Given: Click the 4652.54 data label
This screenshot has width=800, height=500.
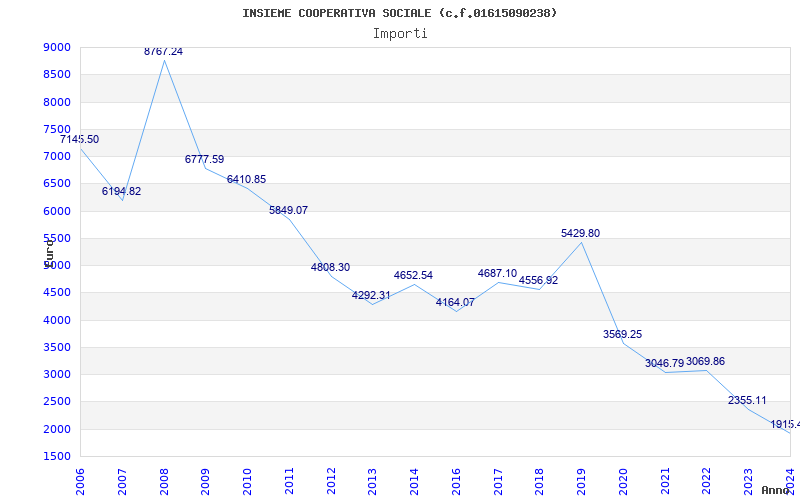Looking at the screenshot, I should tap(413, 276).
